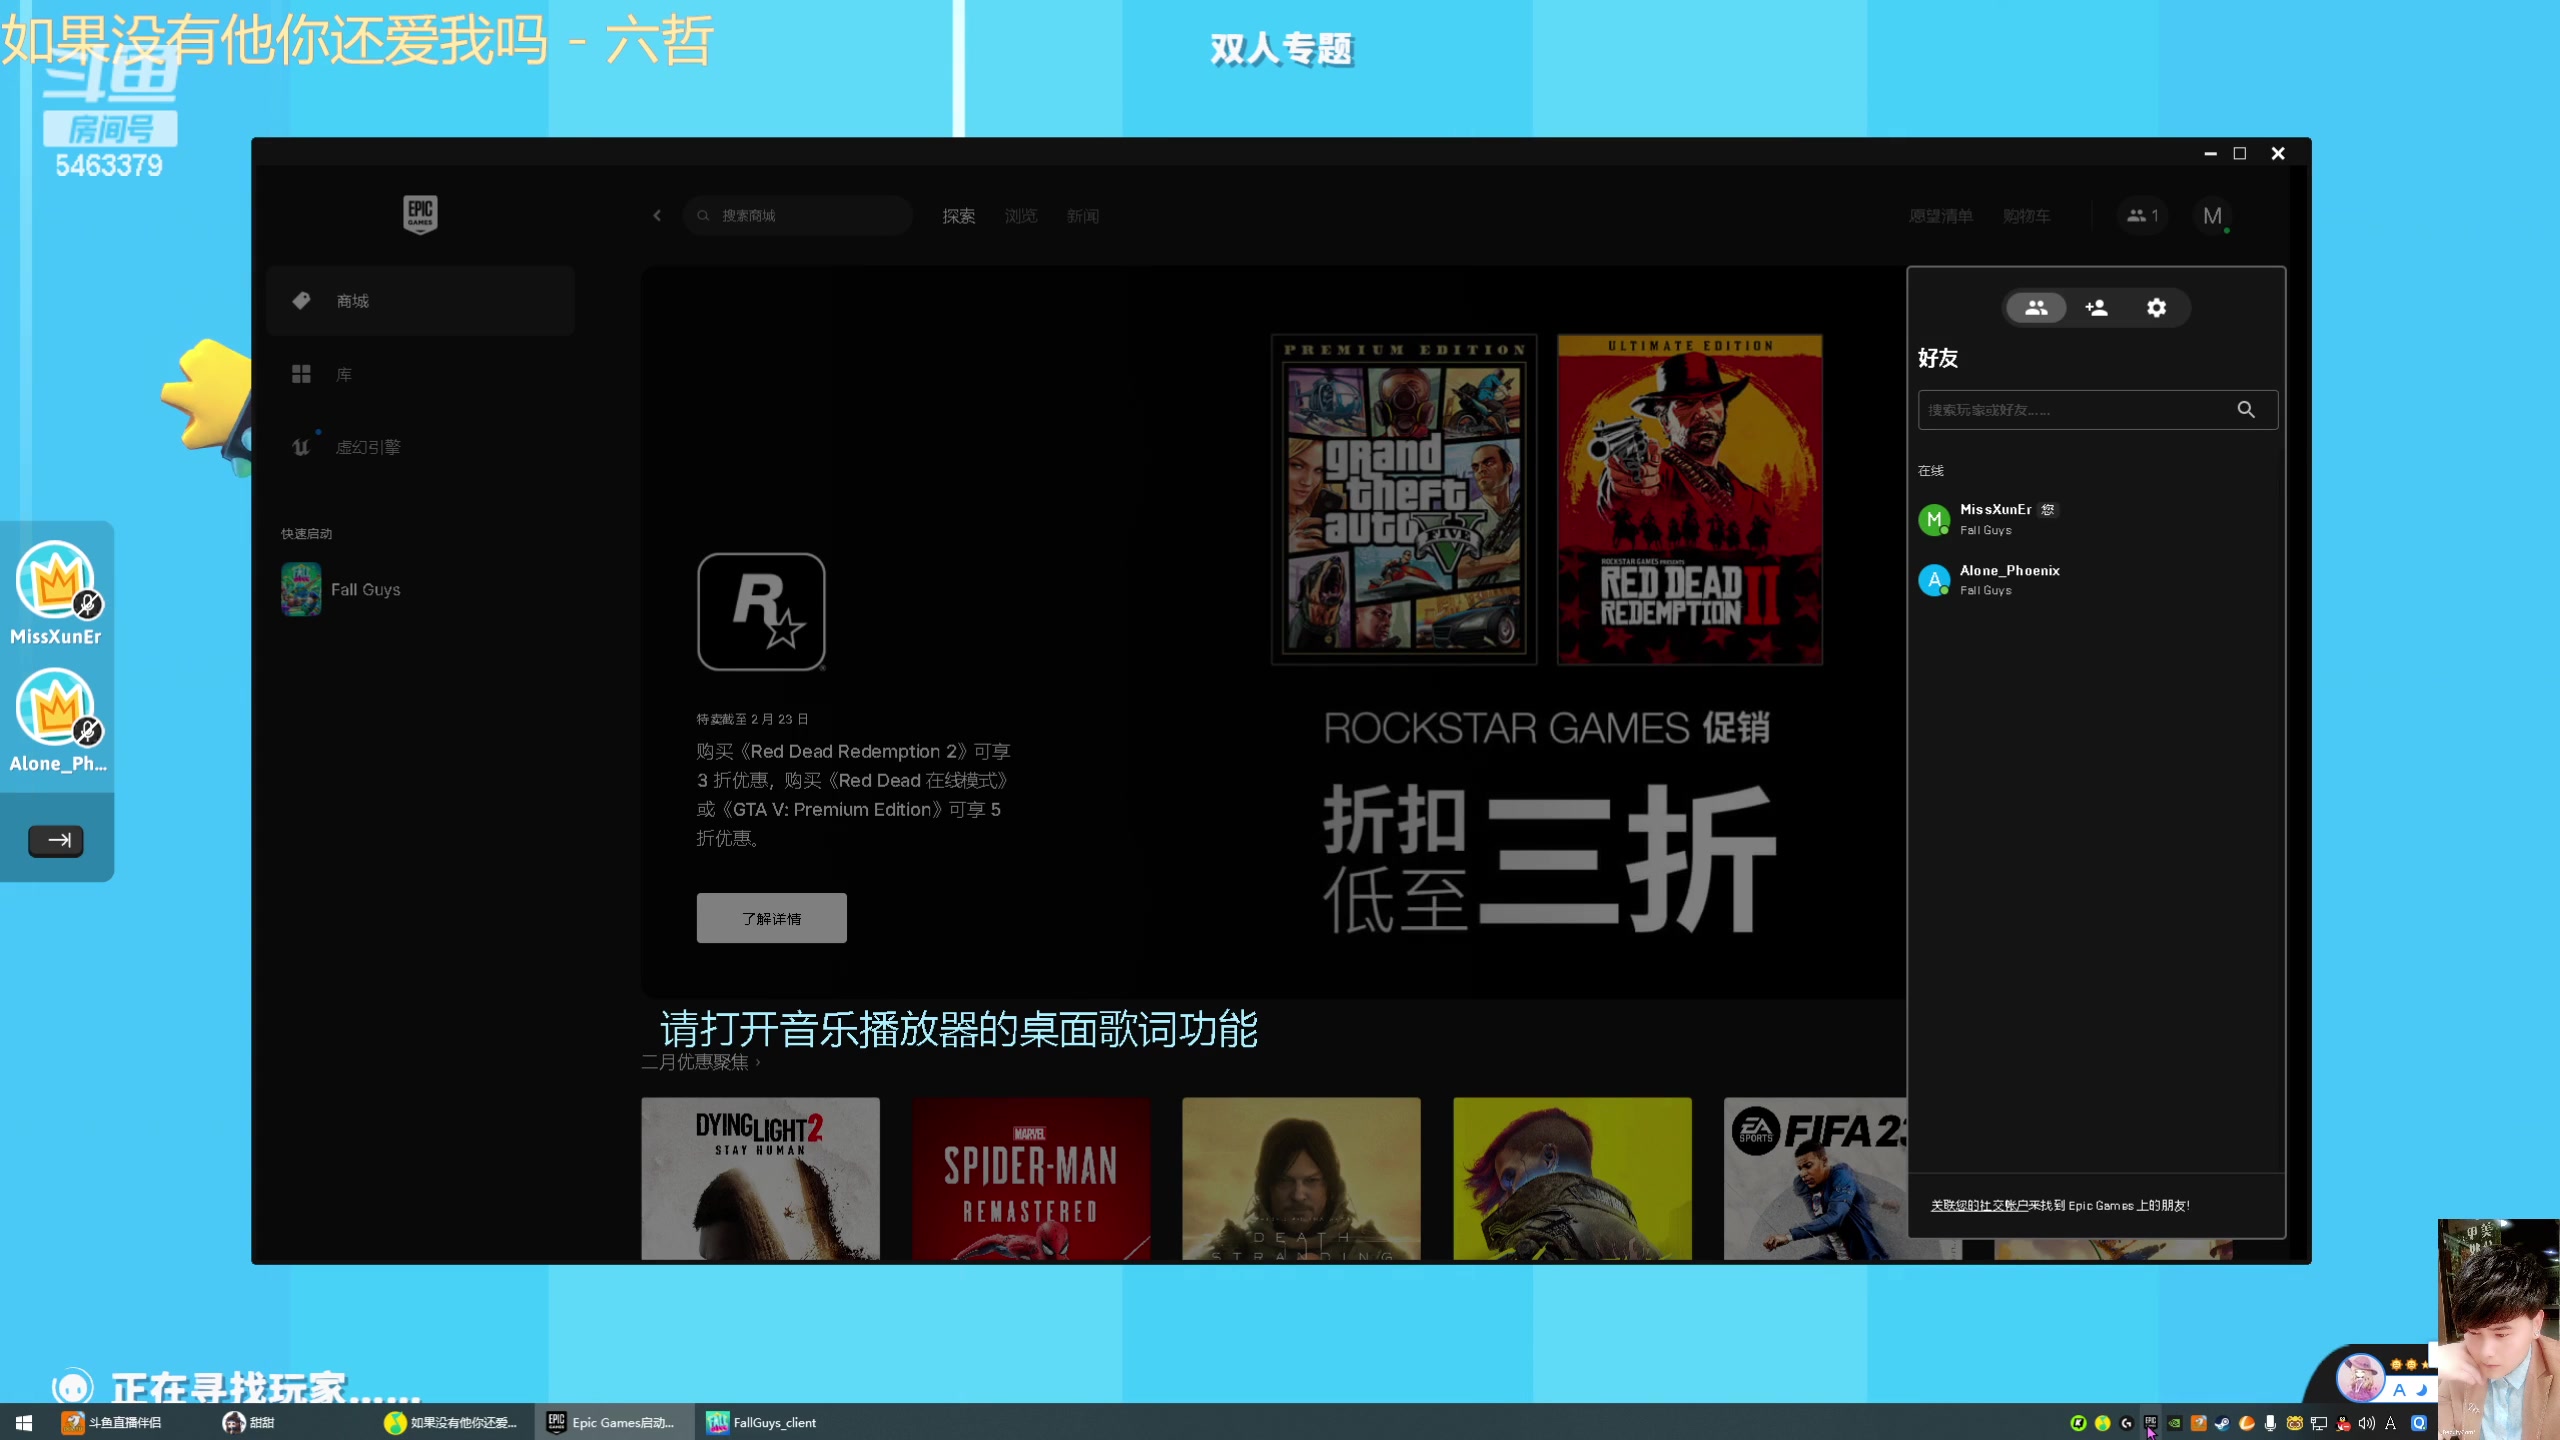The width and height of the screenshot is (2560, 1440).
Task: Click Alone_Phoenix avatar in friends list
Action: pos(1934,580)
